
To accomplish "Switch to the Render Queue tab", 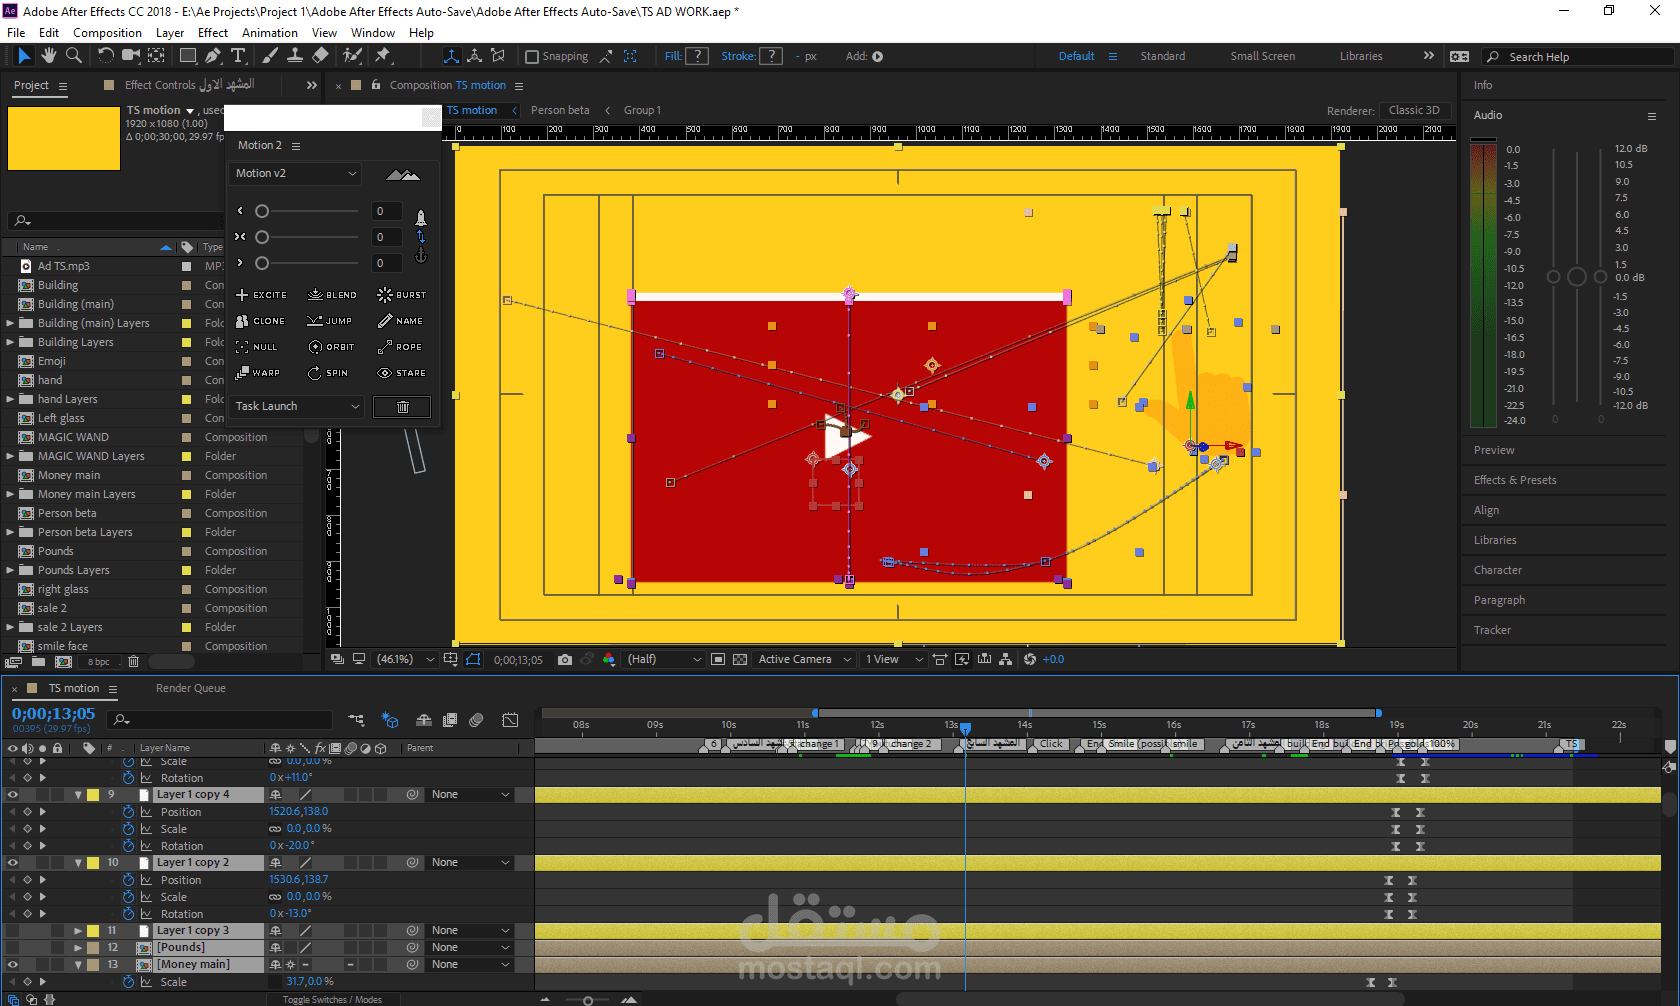I will pos(191,688).
